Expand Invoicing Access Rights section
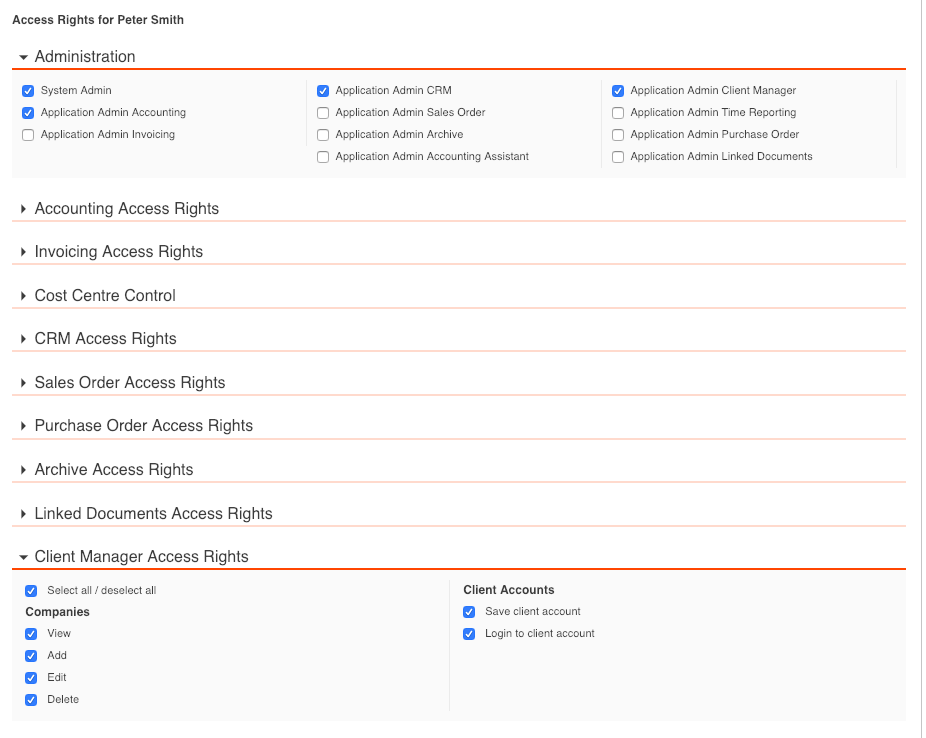The image size is (926, 738). 118,252
